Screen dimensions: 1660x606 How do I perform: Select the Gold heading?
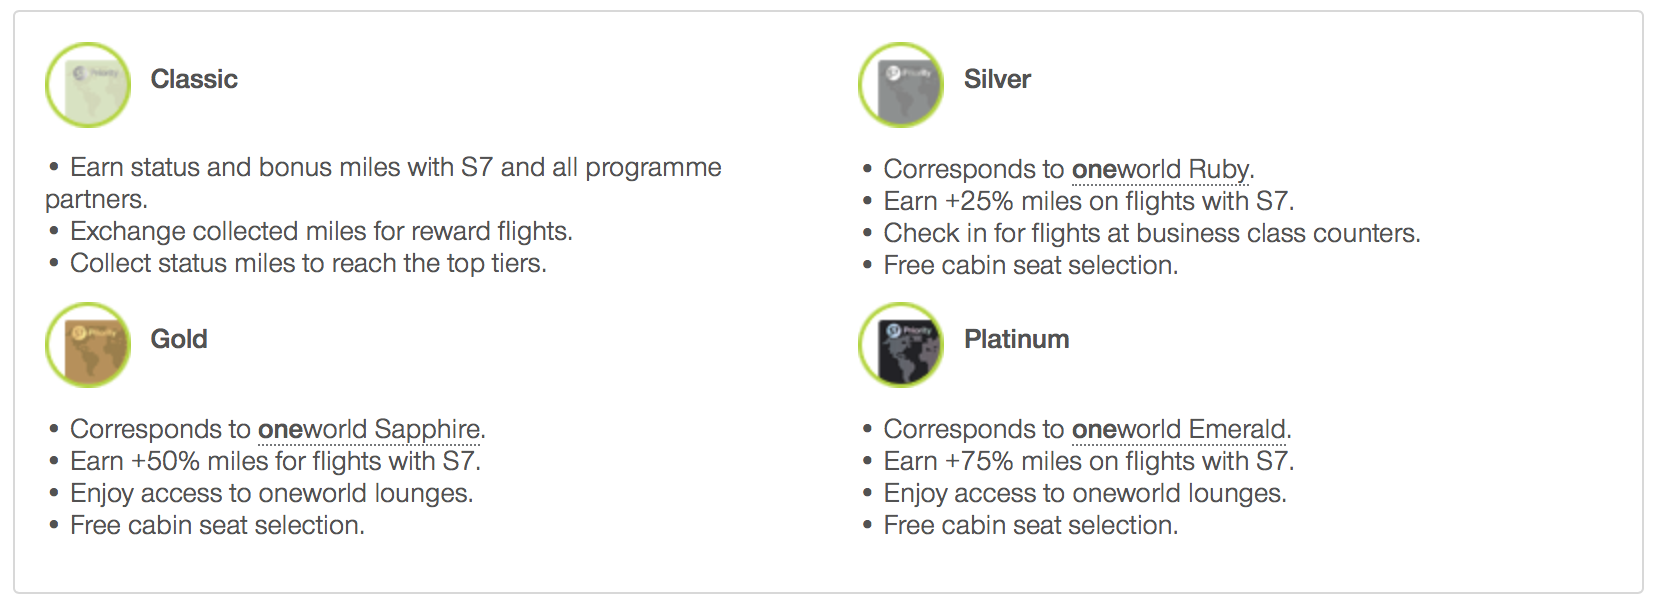179,339
